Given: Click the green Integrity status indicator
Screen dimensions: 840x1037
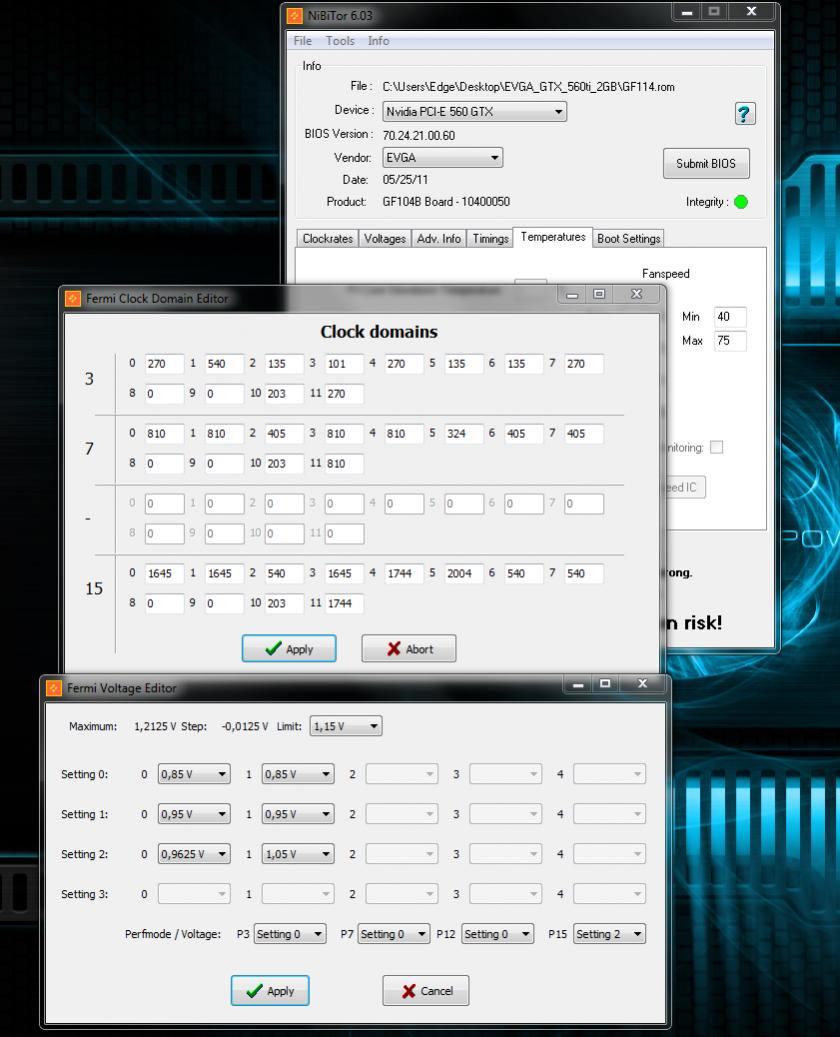Looking at the screenshot, I should (x=741, y=202).
